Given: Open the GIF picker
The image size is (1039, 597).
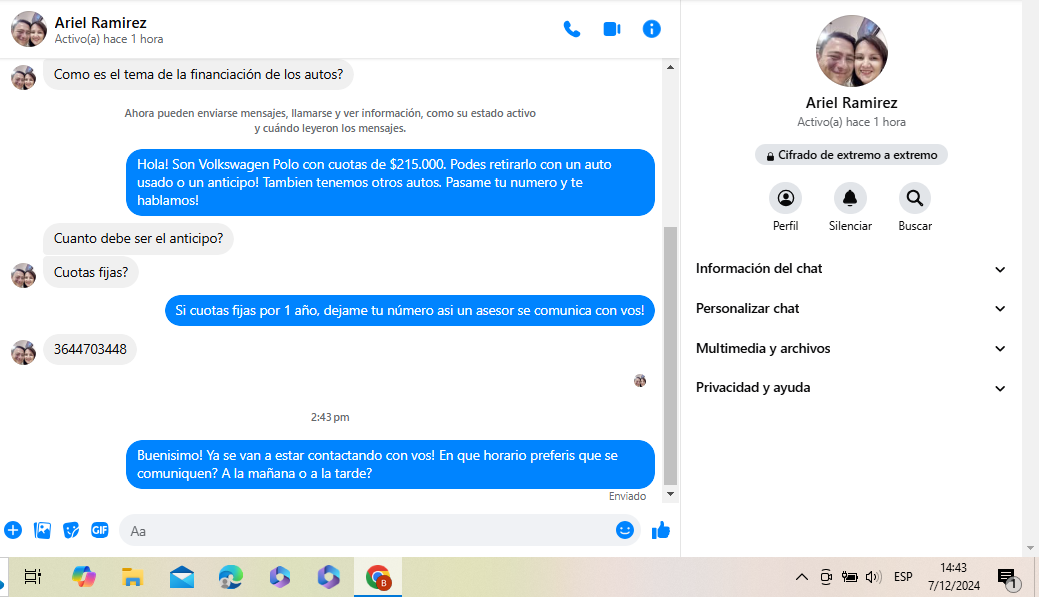Looking at the screenshot, I should 100,530.
